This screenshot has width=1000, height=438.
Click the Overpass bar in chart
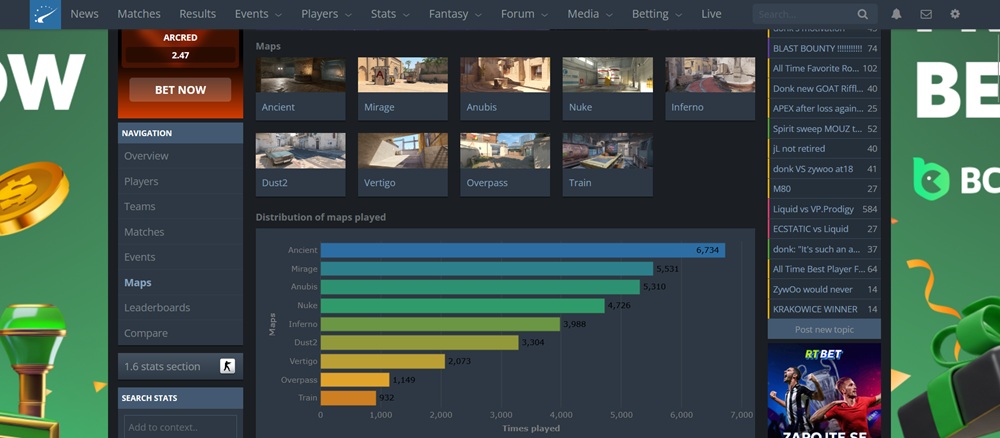click(355, 379)
